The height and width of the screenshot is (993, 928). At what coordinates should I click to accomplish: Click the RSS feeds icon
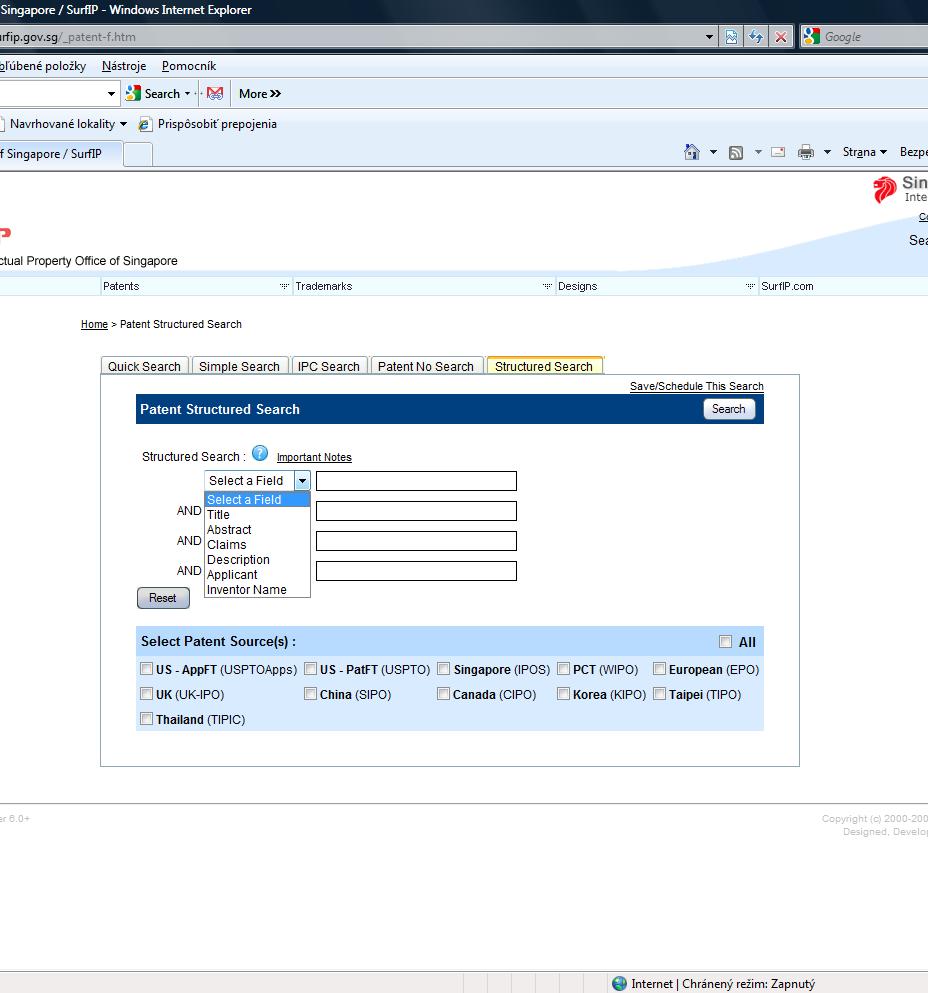point(735,153)
